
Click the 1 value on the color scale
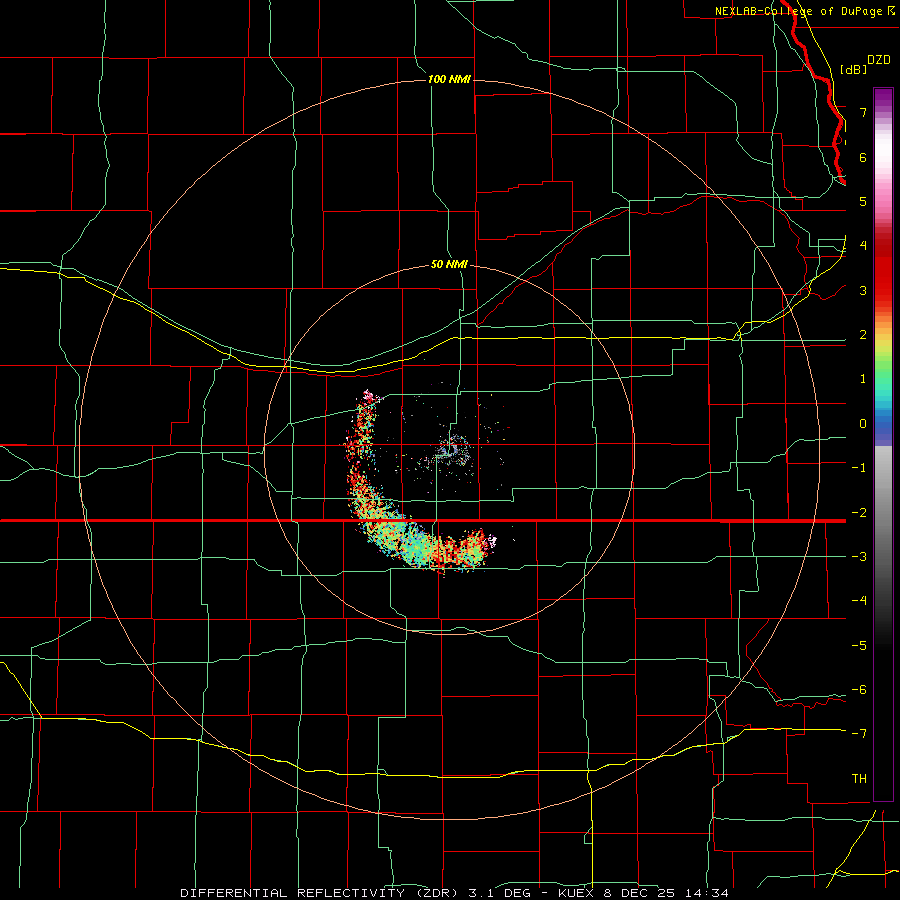coord(863,379)
